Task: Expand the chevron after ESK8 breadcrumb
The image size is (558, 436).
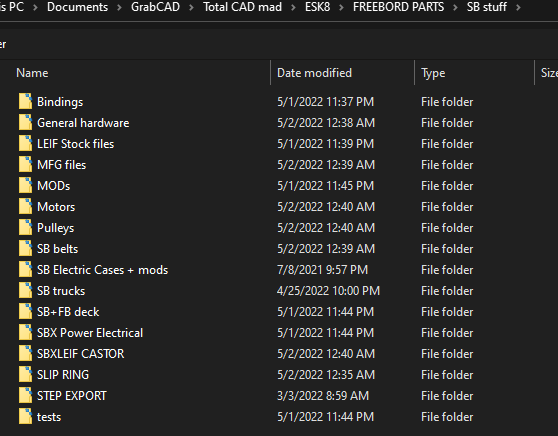Action: pos(341,7)
